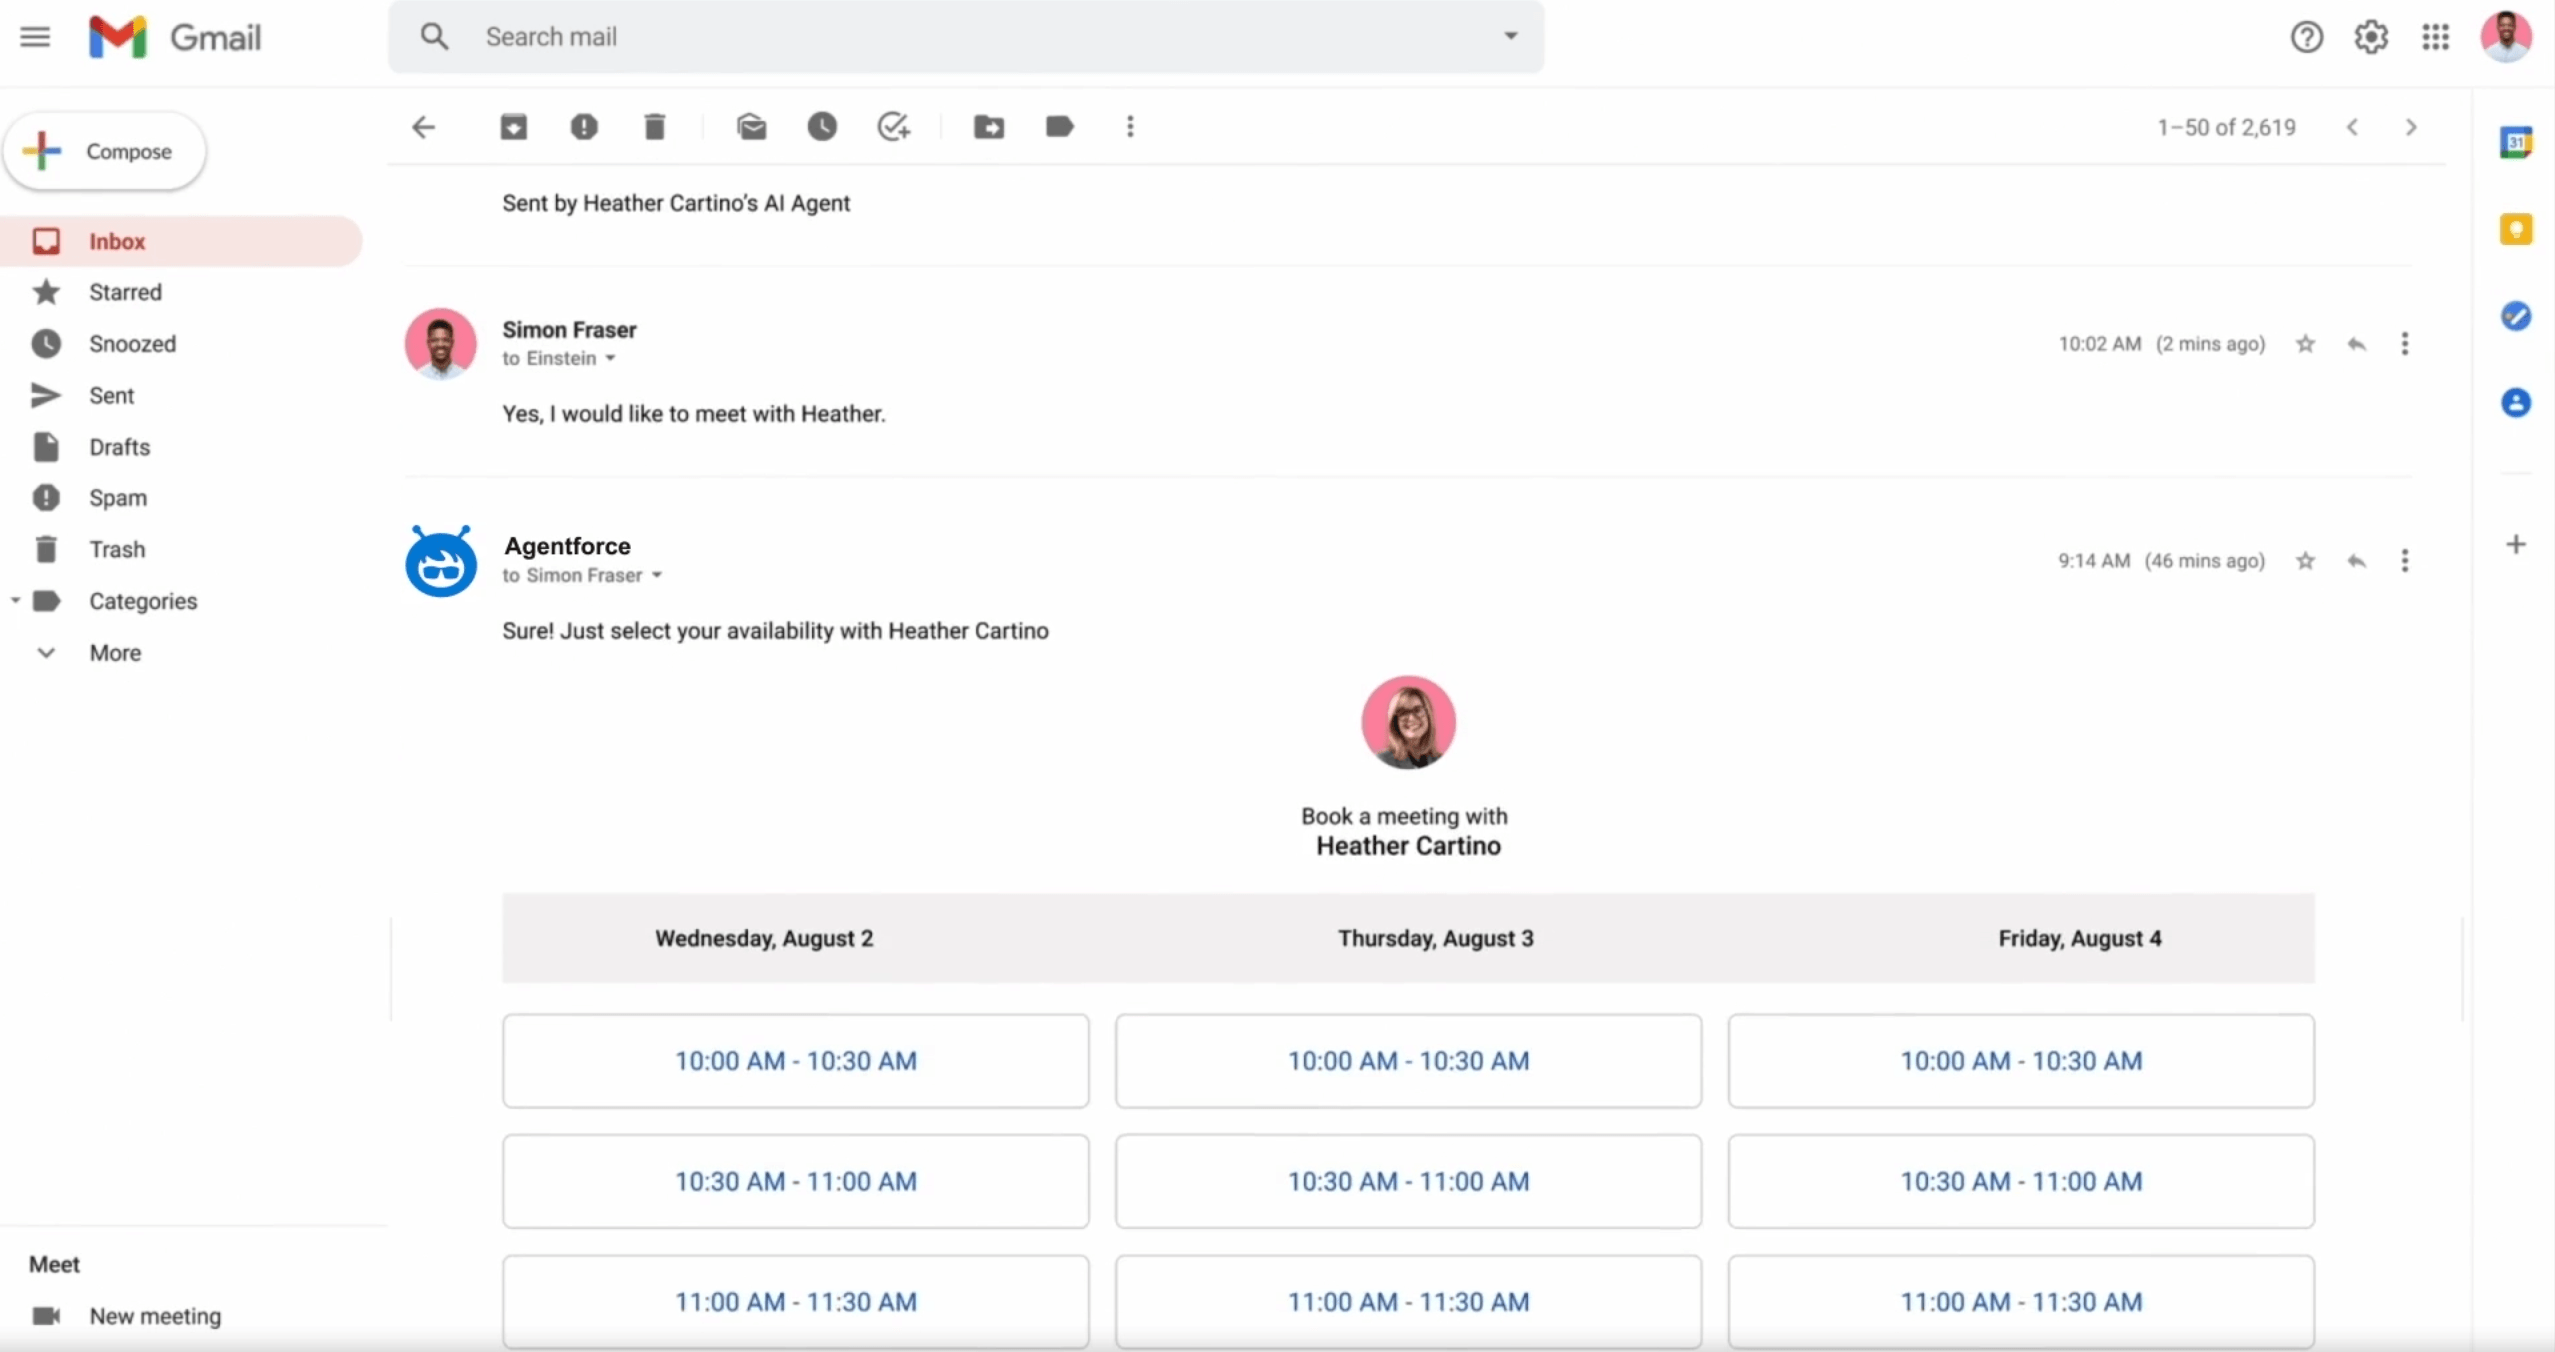The width and height of the screenshot is (2555, 1352).
Task: Select the 10:00 AM Wednesday meeting slot
Action: [795, 1060]
